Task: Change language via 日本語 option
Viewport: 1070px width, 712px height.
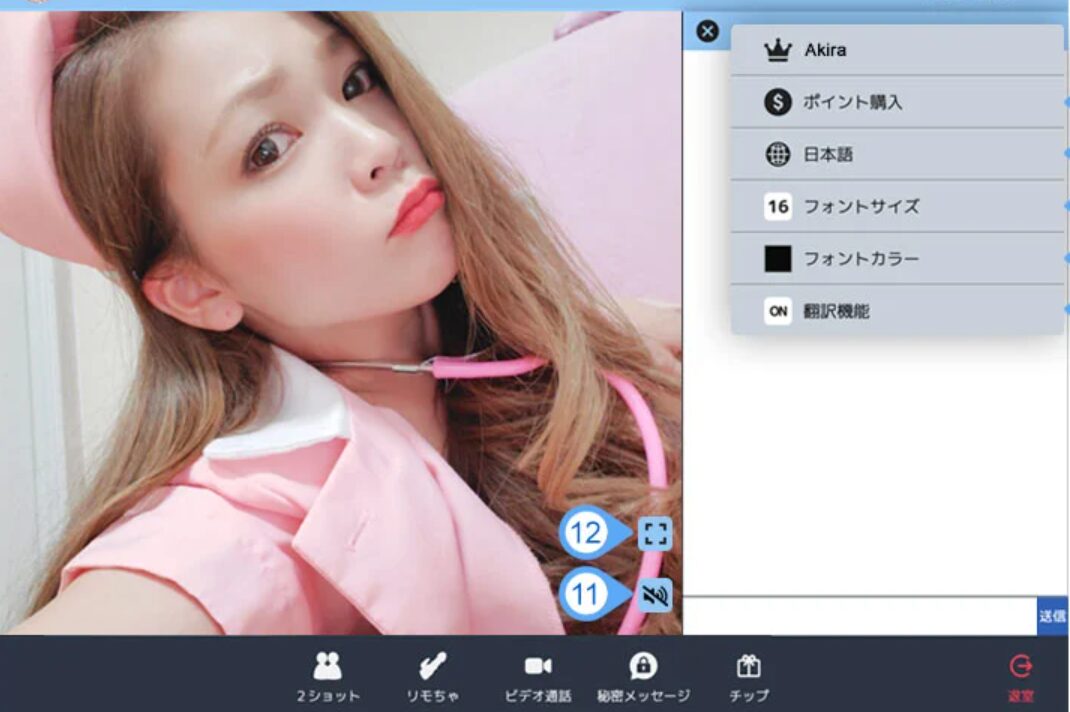Action: tap(828, 155)
